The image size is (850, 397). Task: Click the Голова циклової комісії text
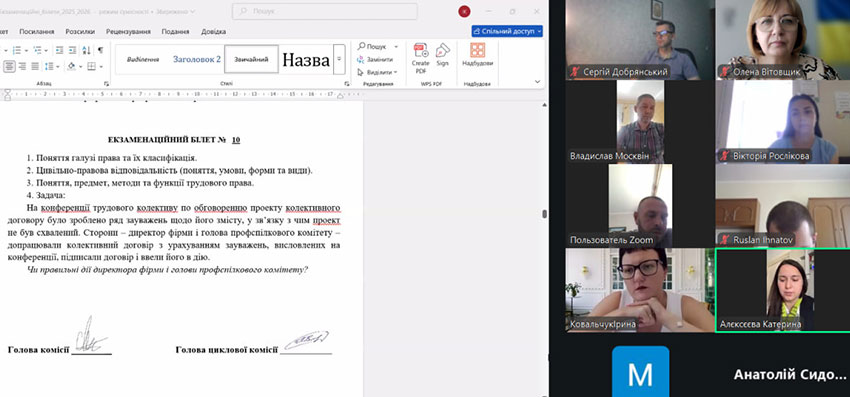pyautogui.click(x=227, y=350)
